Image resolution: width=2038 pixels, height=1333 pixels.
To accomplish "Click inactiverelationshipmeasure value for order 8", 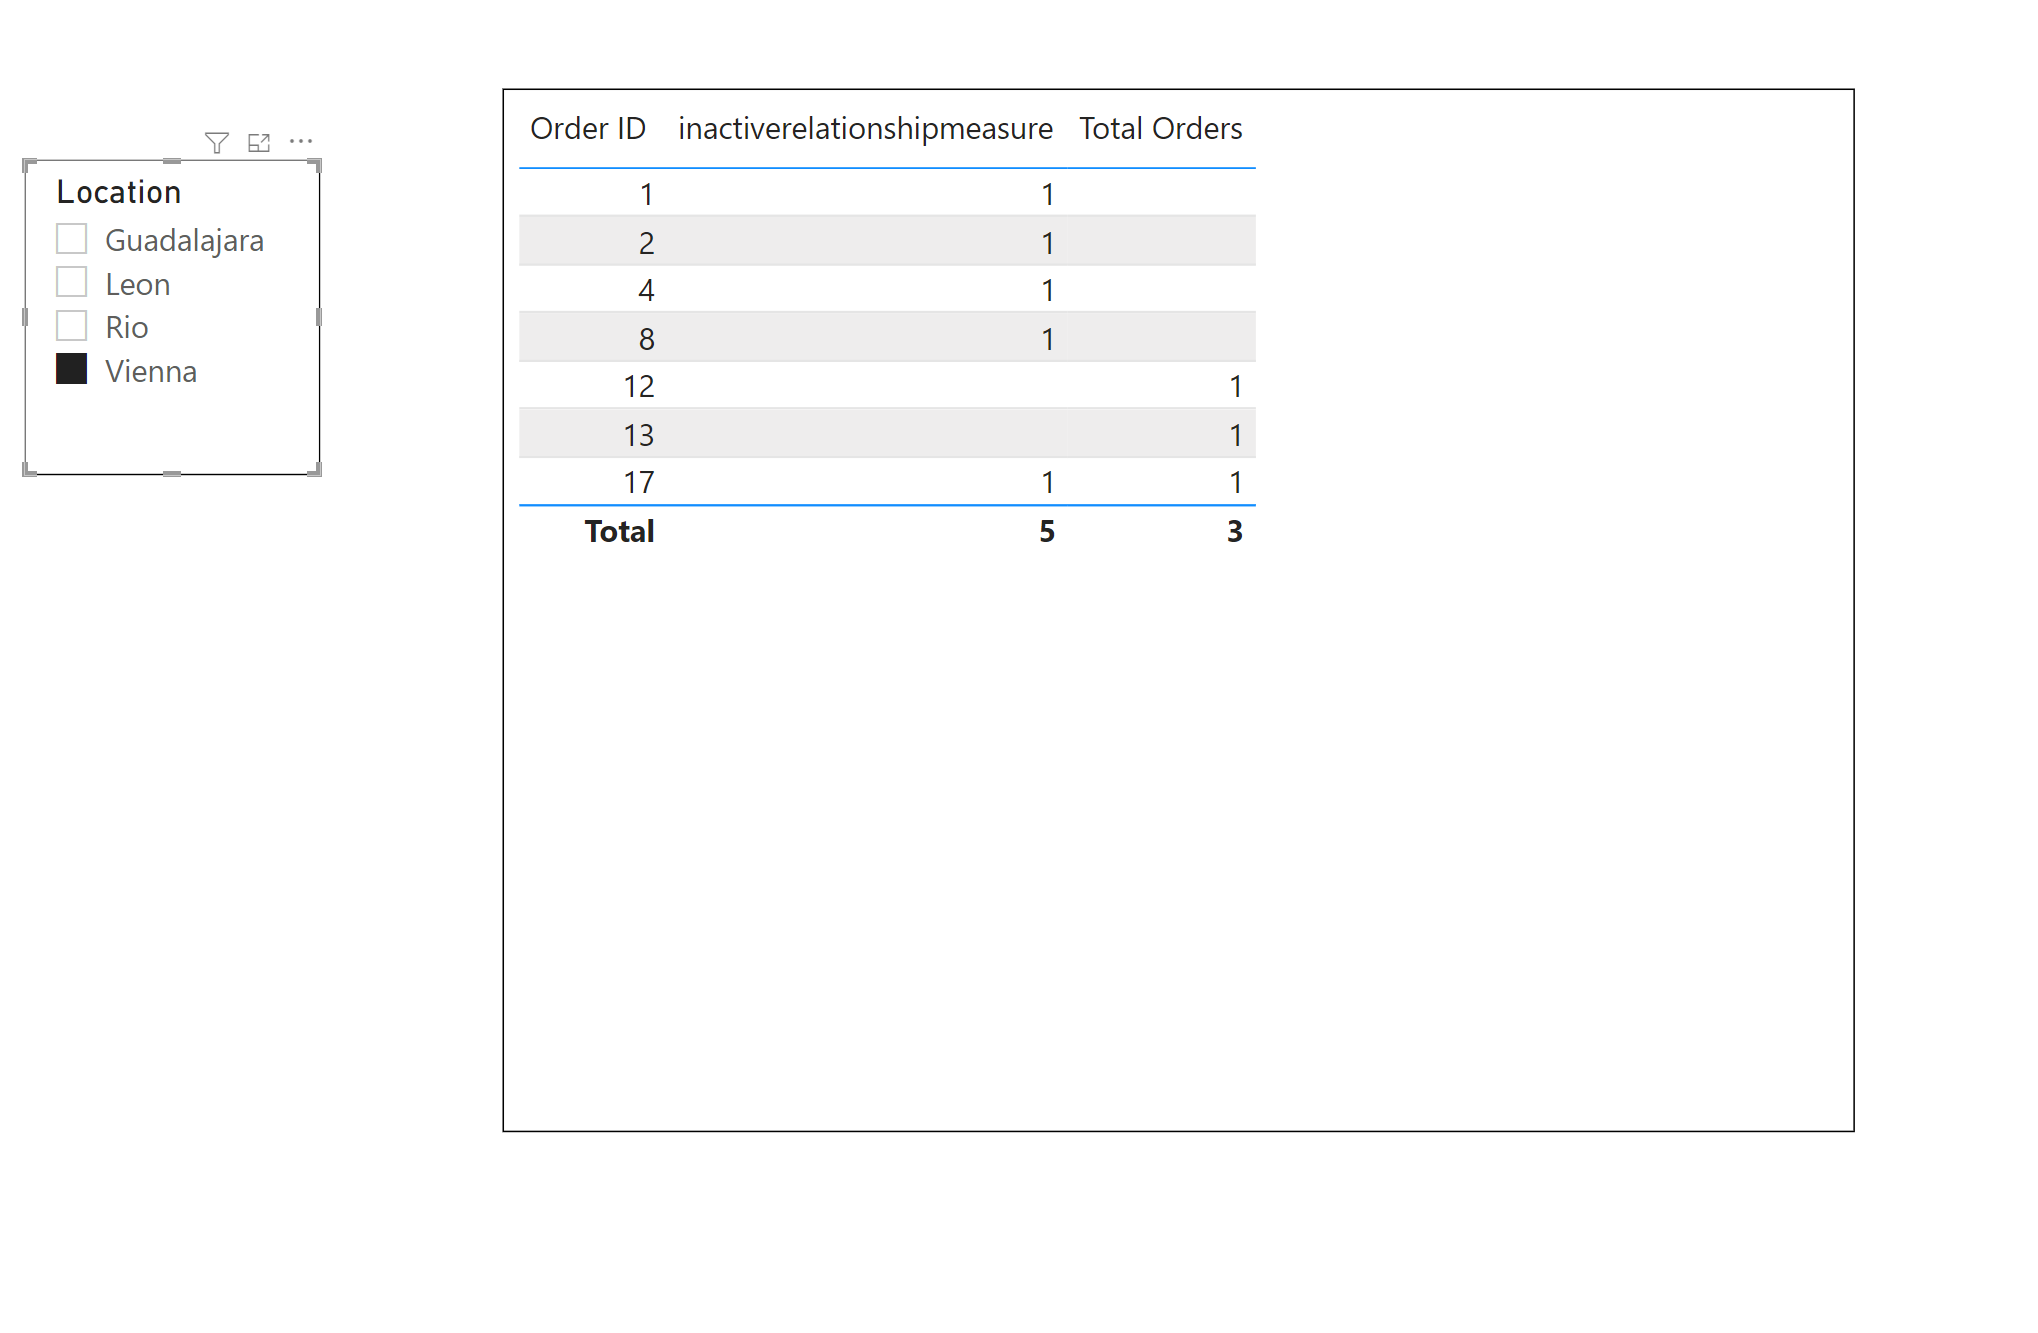I will [1048, 340].
